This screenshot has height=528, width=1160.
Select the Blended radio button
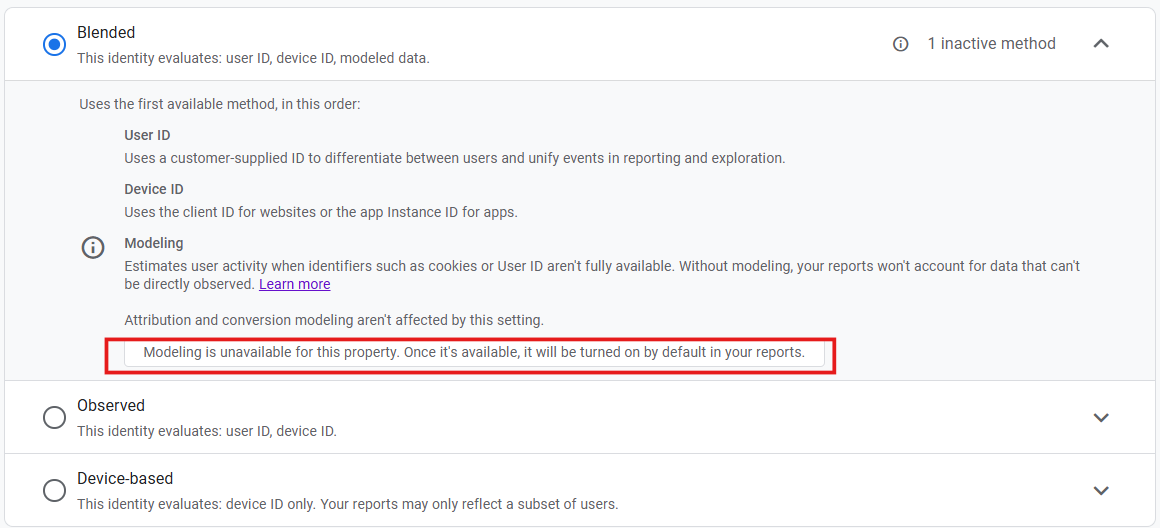[x=55, y=45]
